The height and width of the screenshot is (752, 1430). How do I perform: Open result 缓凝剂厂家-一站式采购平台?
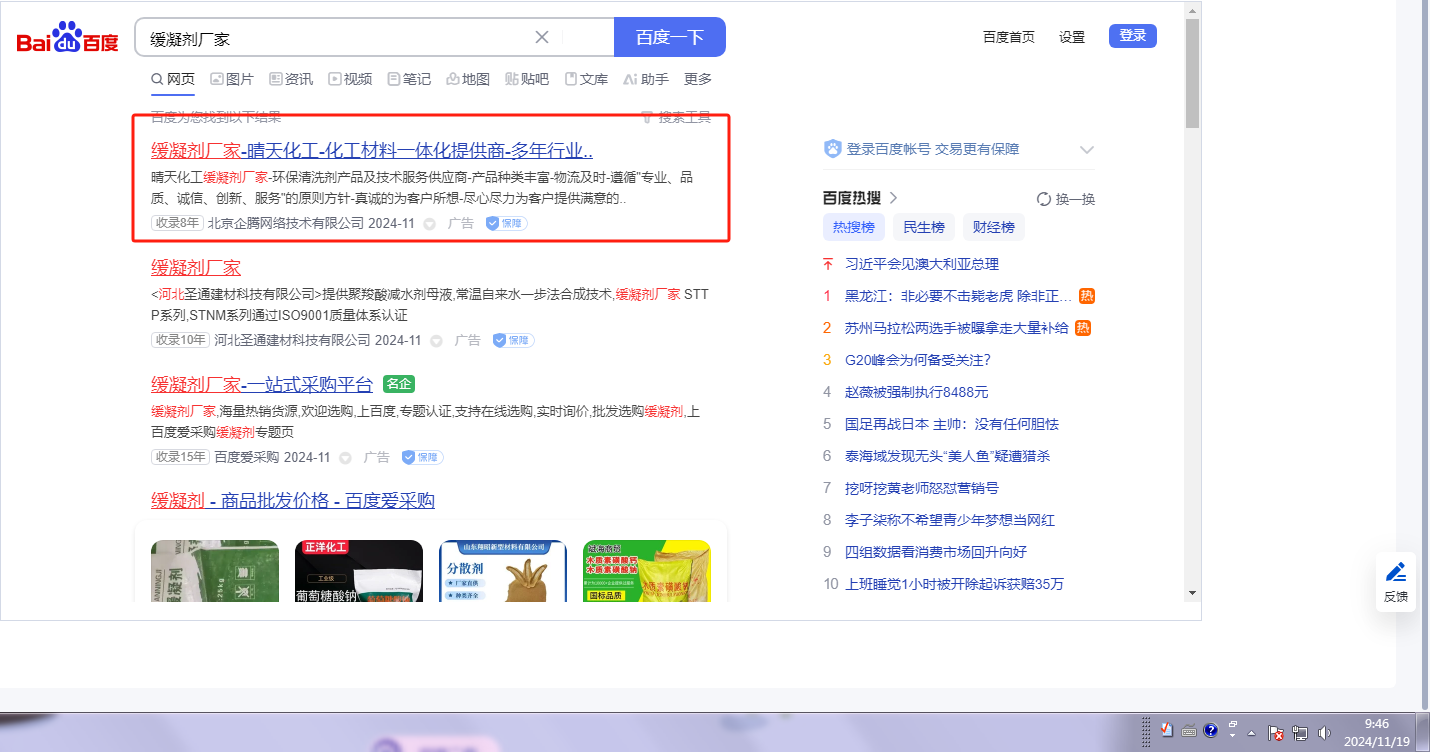[x=262, y=385]
